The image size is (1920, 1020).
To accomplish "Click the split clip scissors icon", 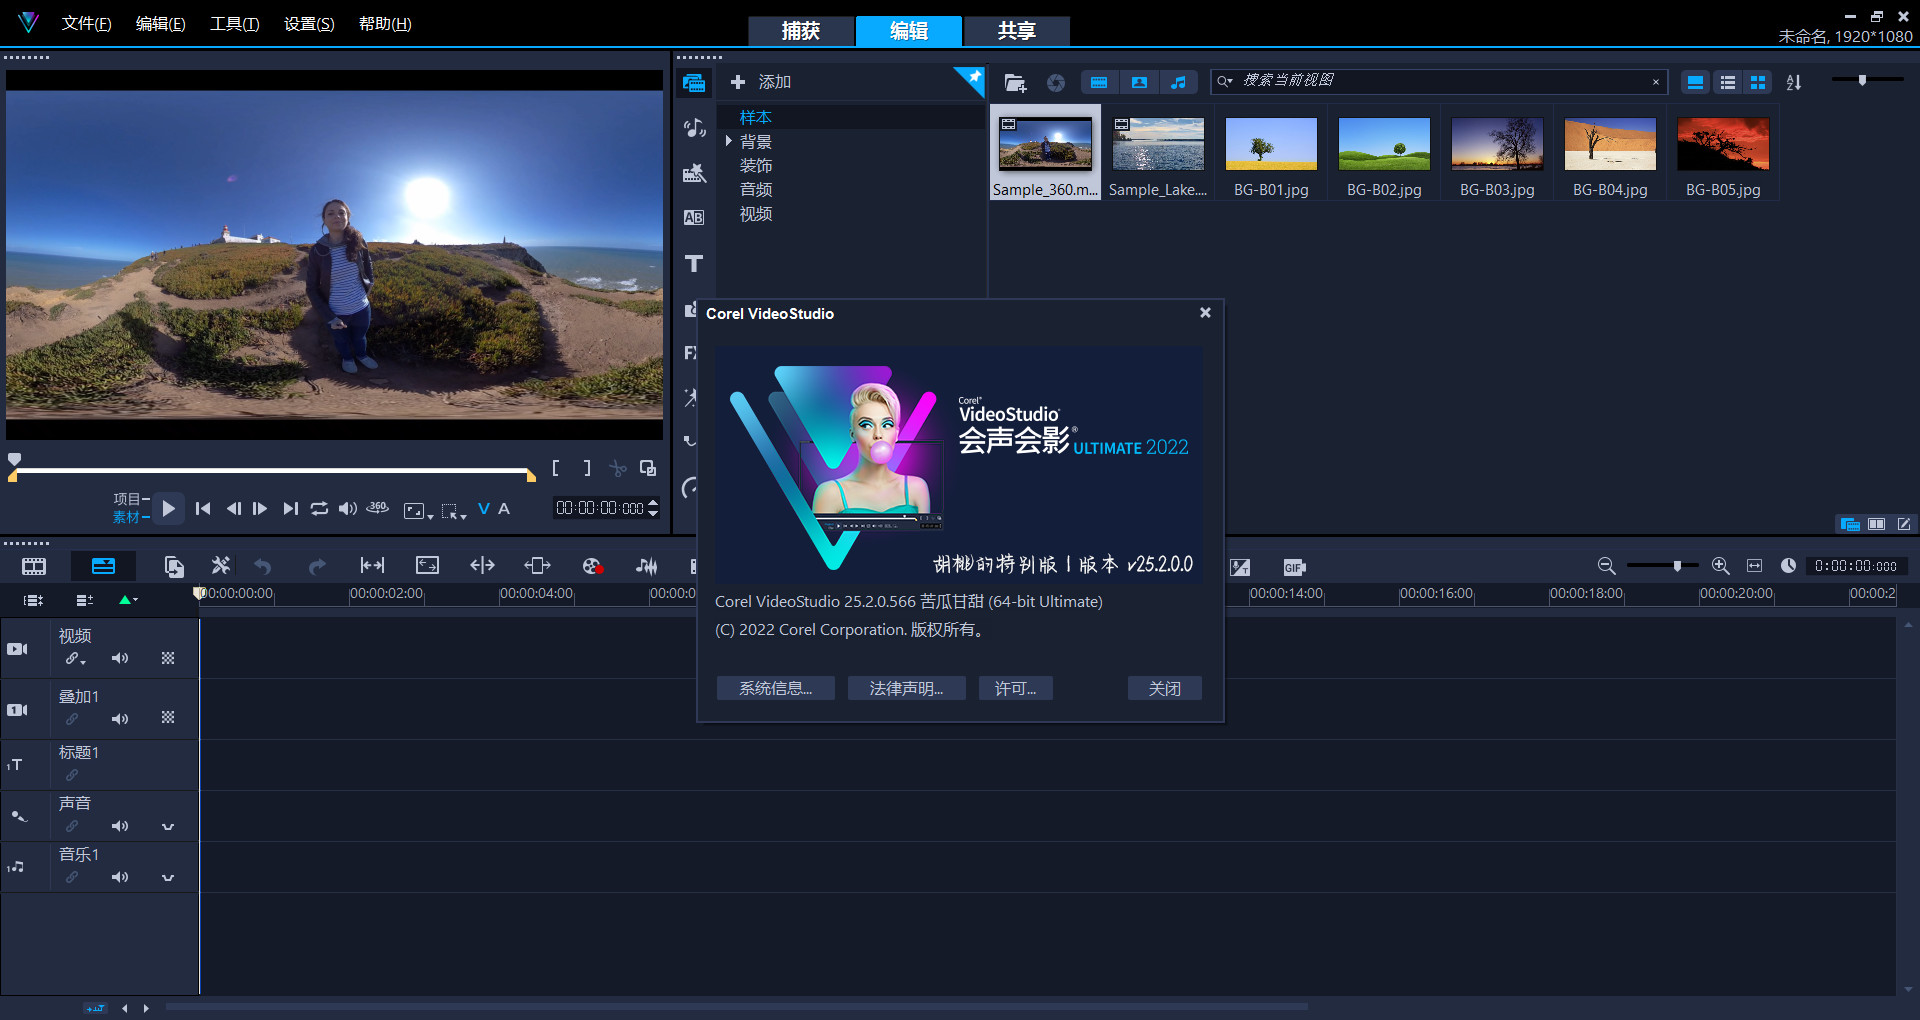I will [618, 468].
